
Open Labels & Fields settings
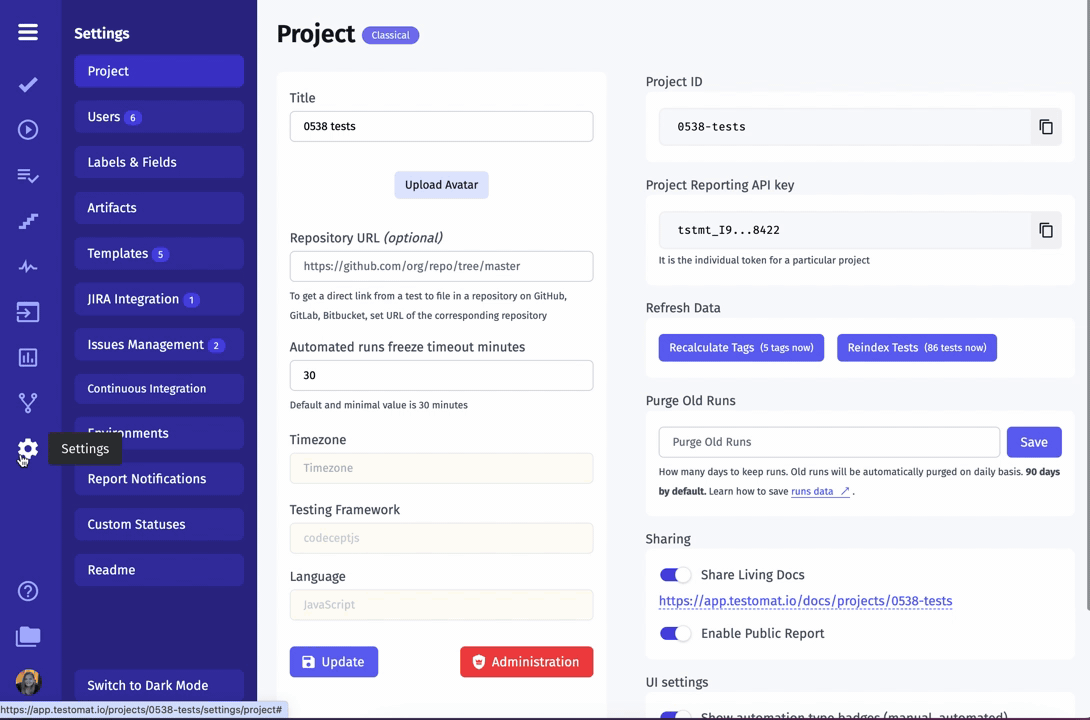coord(159,162)
